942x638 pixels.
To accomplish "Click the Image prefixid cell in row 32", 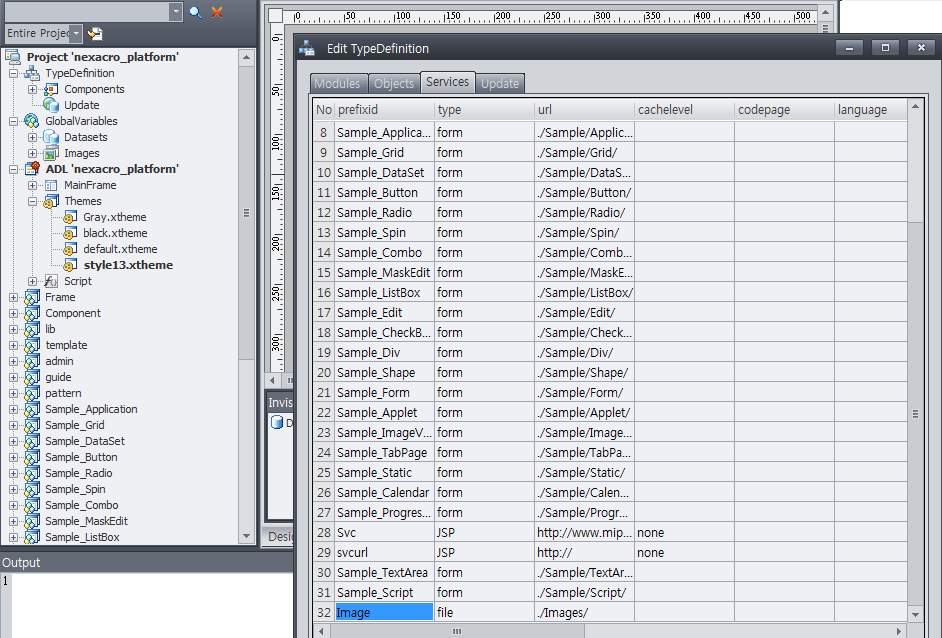I will 384,612.
